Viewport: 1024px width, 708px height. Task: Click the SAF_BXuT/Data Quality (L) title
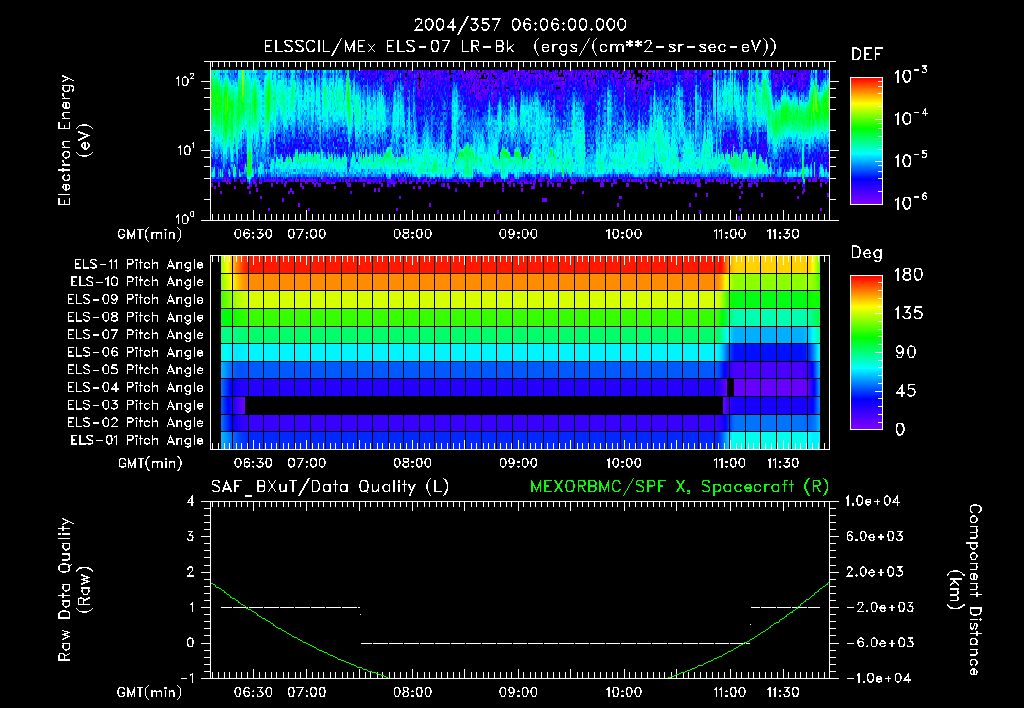330,487
